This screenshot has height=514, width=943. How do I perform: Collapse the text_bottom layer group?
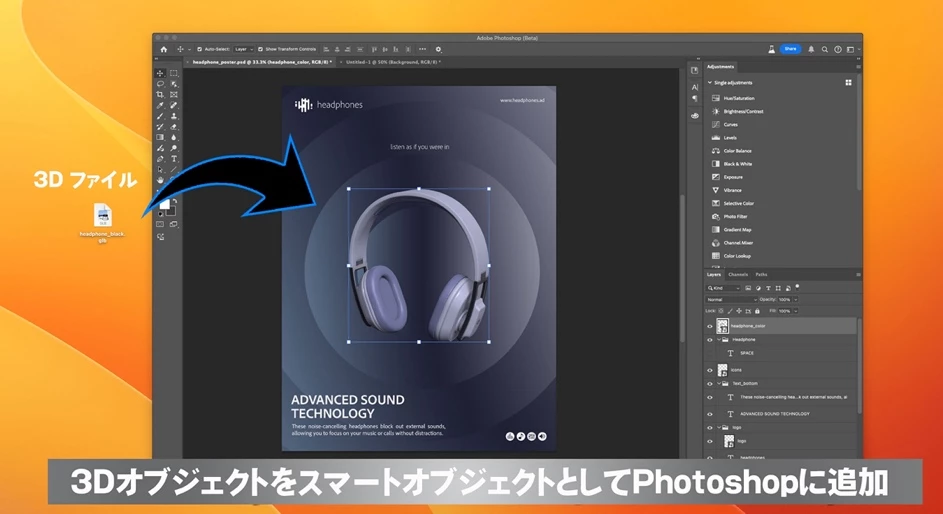pos(719,384)
